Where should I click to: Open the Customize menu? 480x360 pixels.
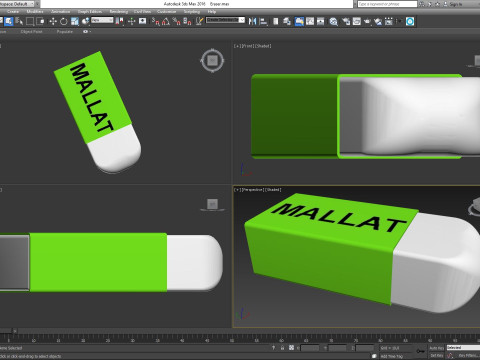point(166,12)
